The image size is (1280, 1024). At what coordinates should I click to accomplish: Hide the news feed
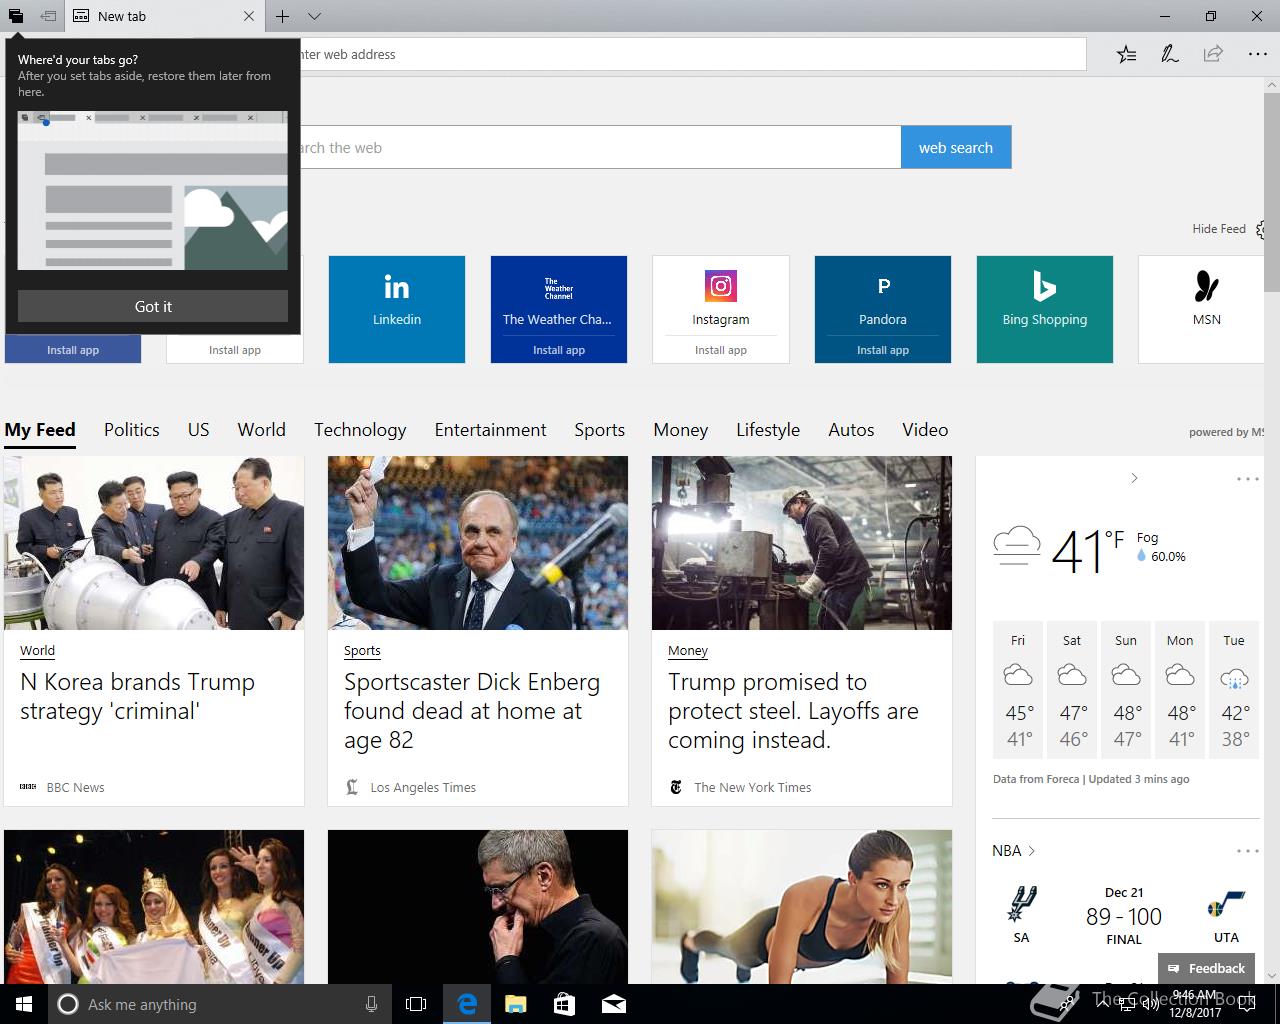1218,229
